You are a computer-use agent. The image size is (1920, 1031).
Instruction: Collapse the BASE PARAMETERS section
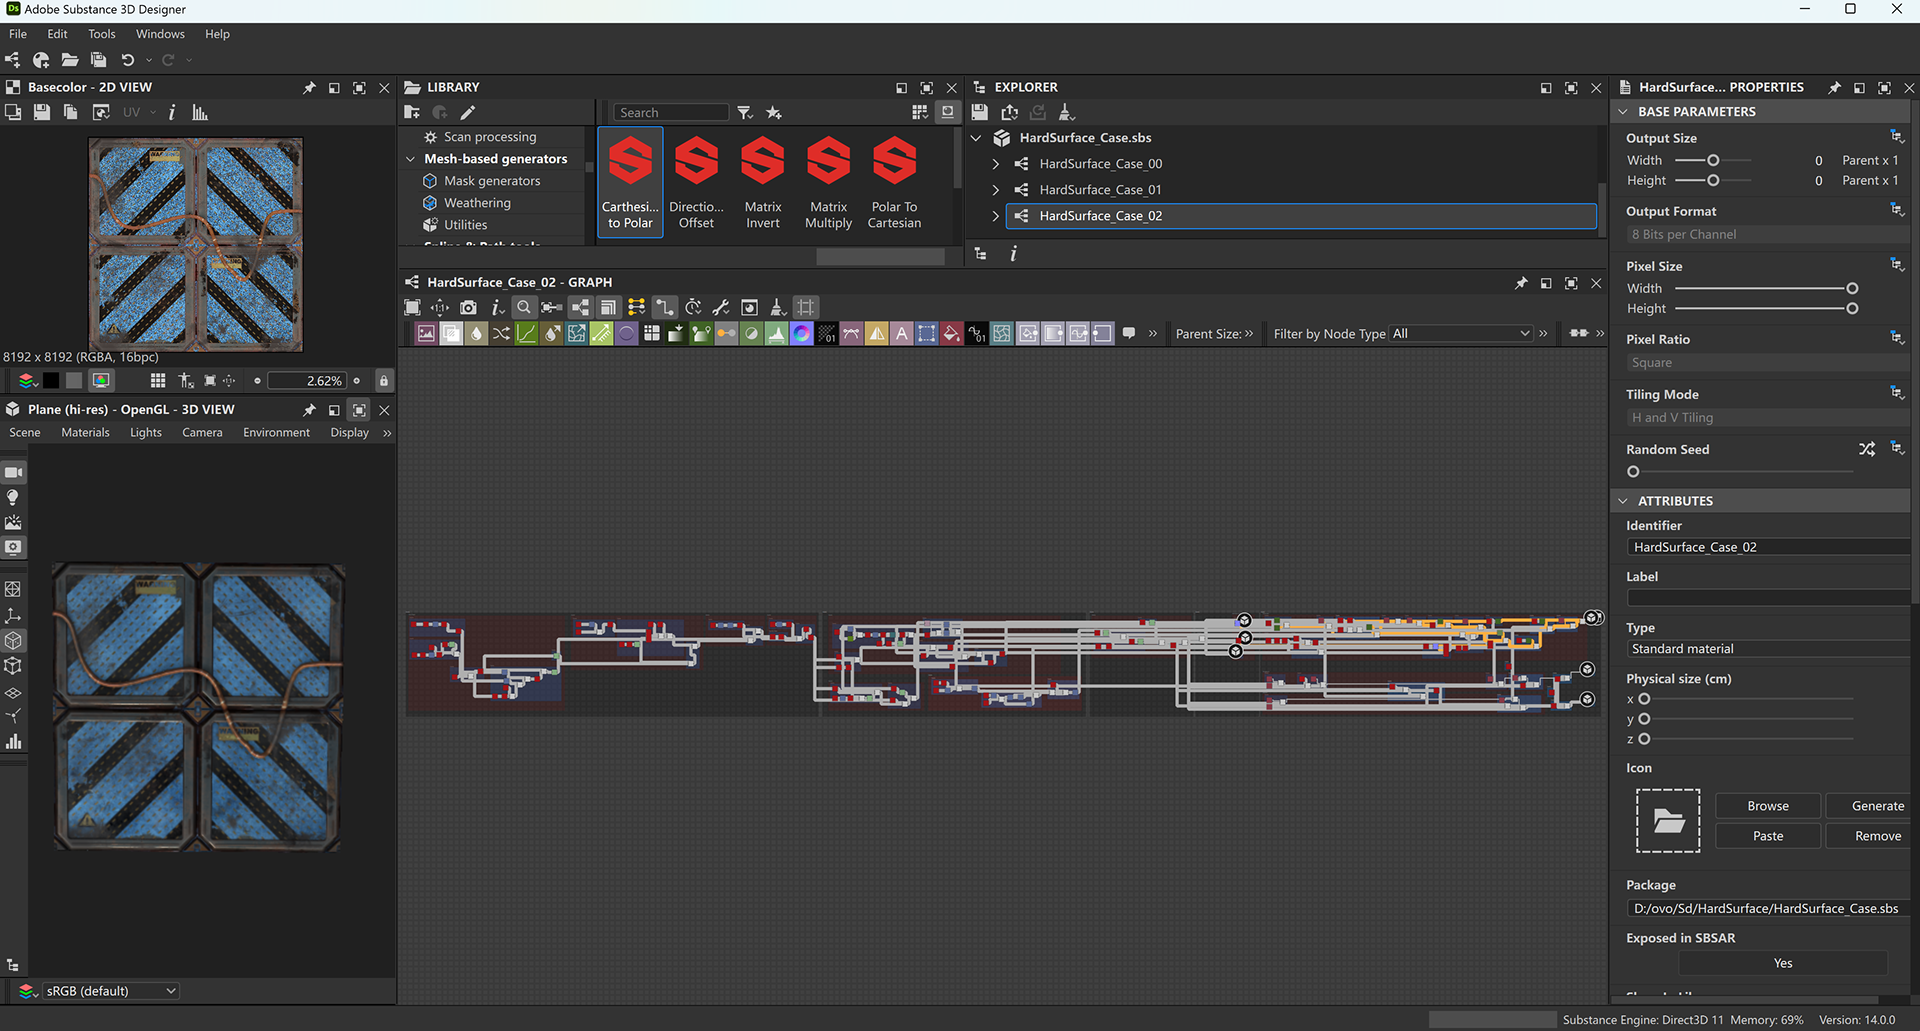(x=1623, y=112)
